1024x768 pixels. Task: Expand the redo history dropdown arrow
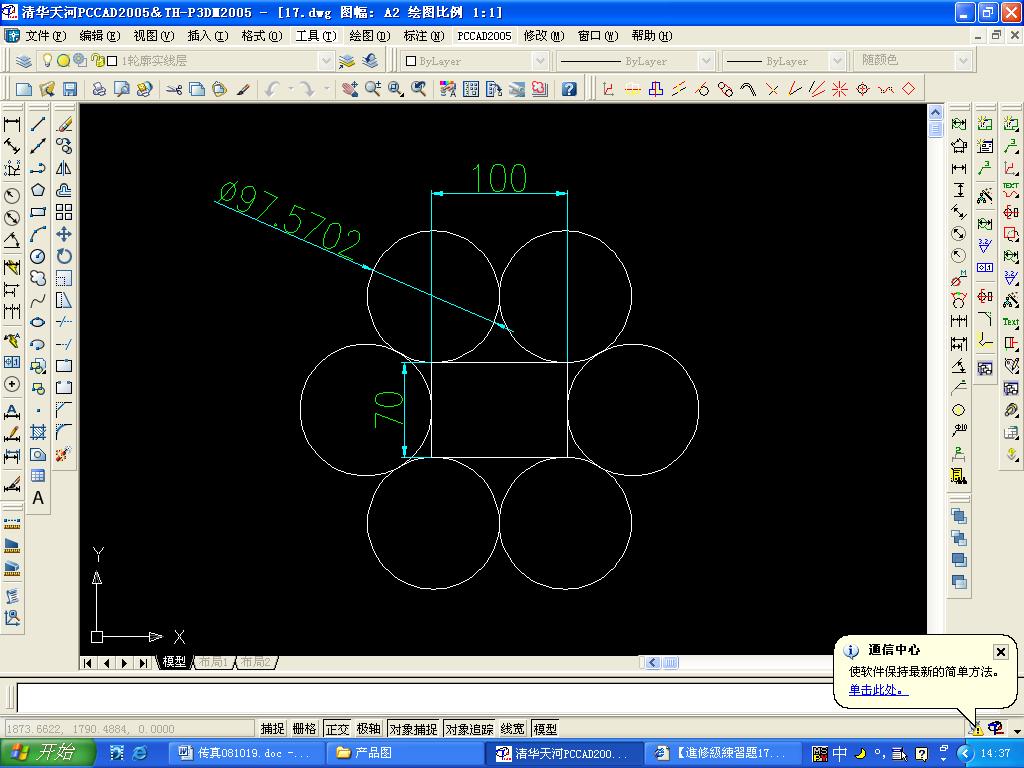pos(327,89)
